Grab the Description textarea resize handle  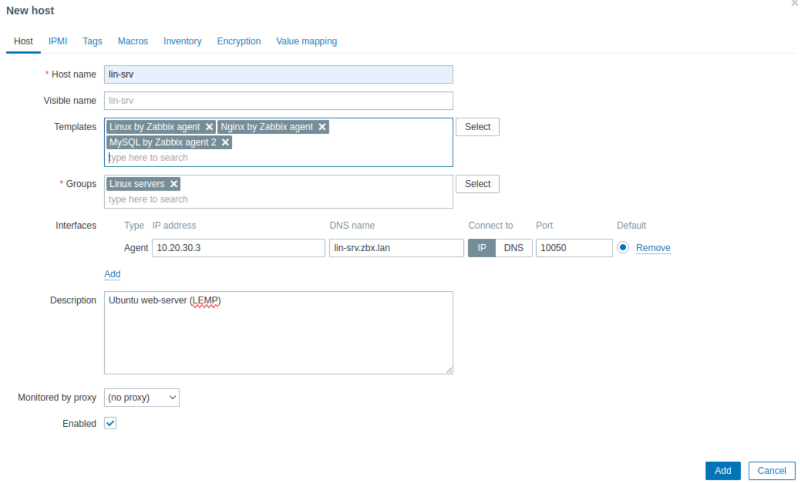click(x=449, y=370)
